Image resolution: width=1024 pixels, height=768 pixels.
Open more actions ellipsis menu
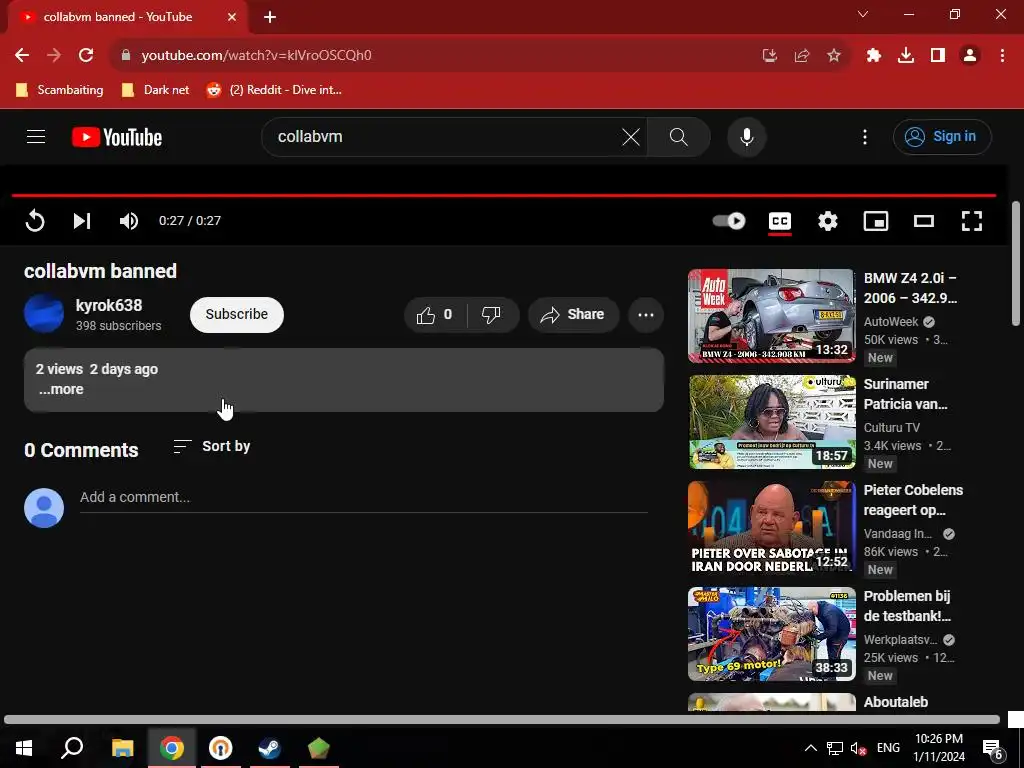coord(646,315)
